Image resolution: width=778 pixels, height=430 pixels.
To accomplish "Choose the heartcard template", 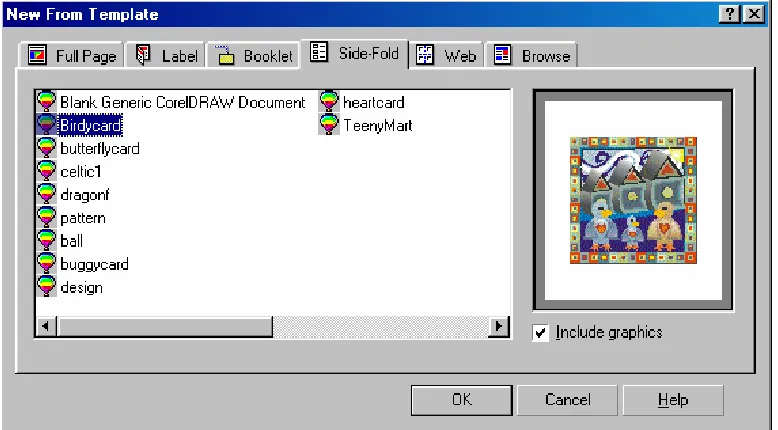I will (x=374, y=102).
